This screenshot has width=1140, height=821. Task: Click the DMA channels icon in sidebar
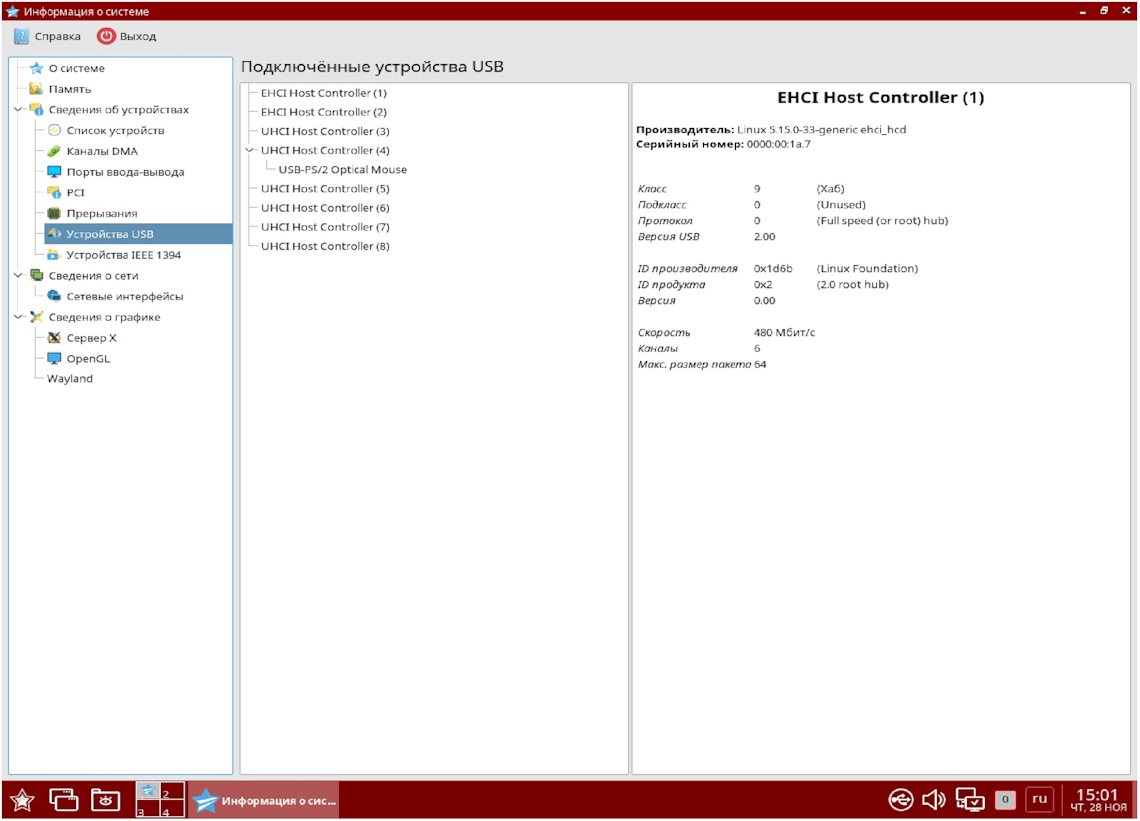(55, 151)
